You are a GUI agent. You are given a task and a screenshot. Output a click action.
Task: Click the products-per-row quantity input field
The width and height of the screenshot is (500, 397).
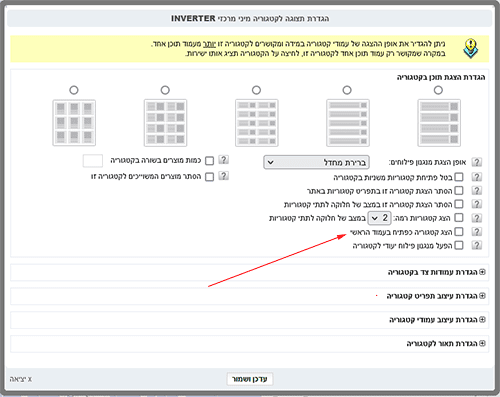click(93, 161)
